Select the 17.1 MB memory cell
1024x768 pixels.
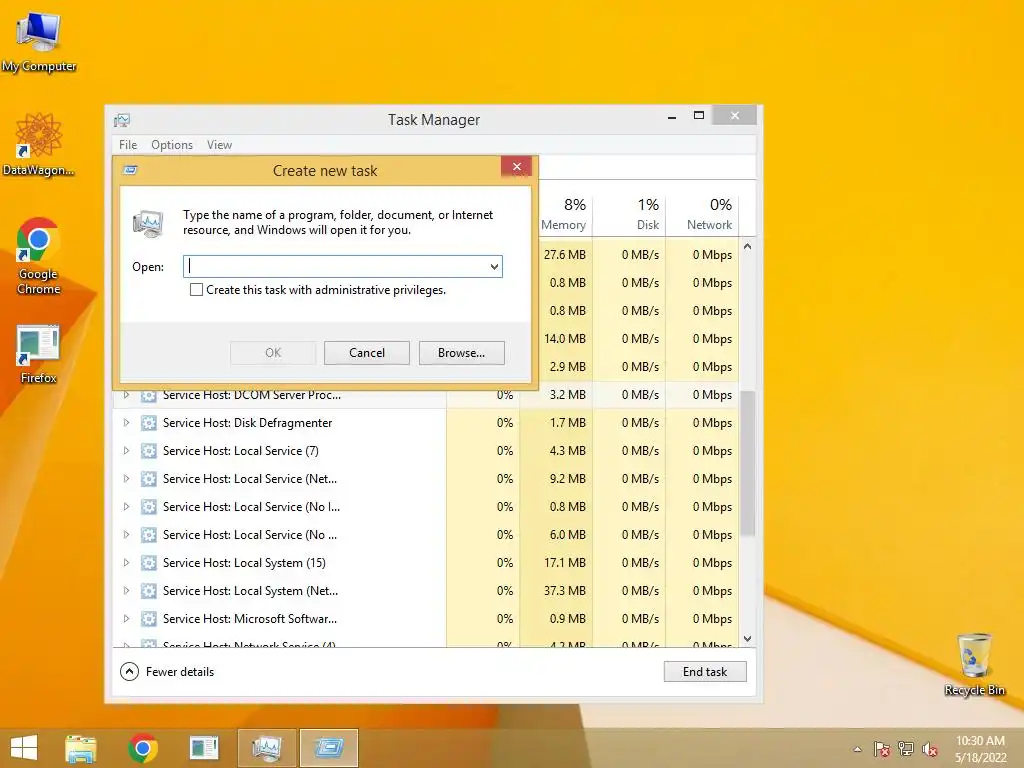tap(556, 563)
